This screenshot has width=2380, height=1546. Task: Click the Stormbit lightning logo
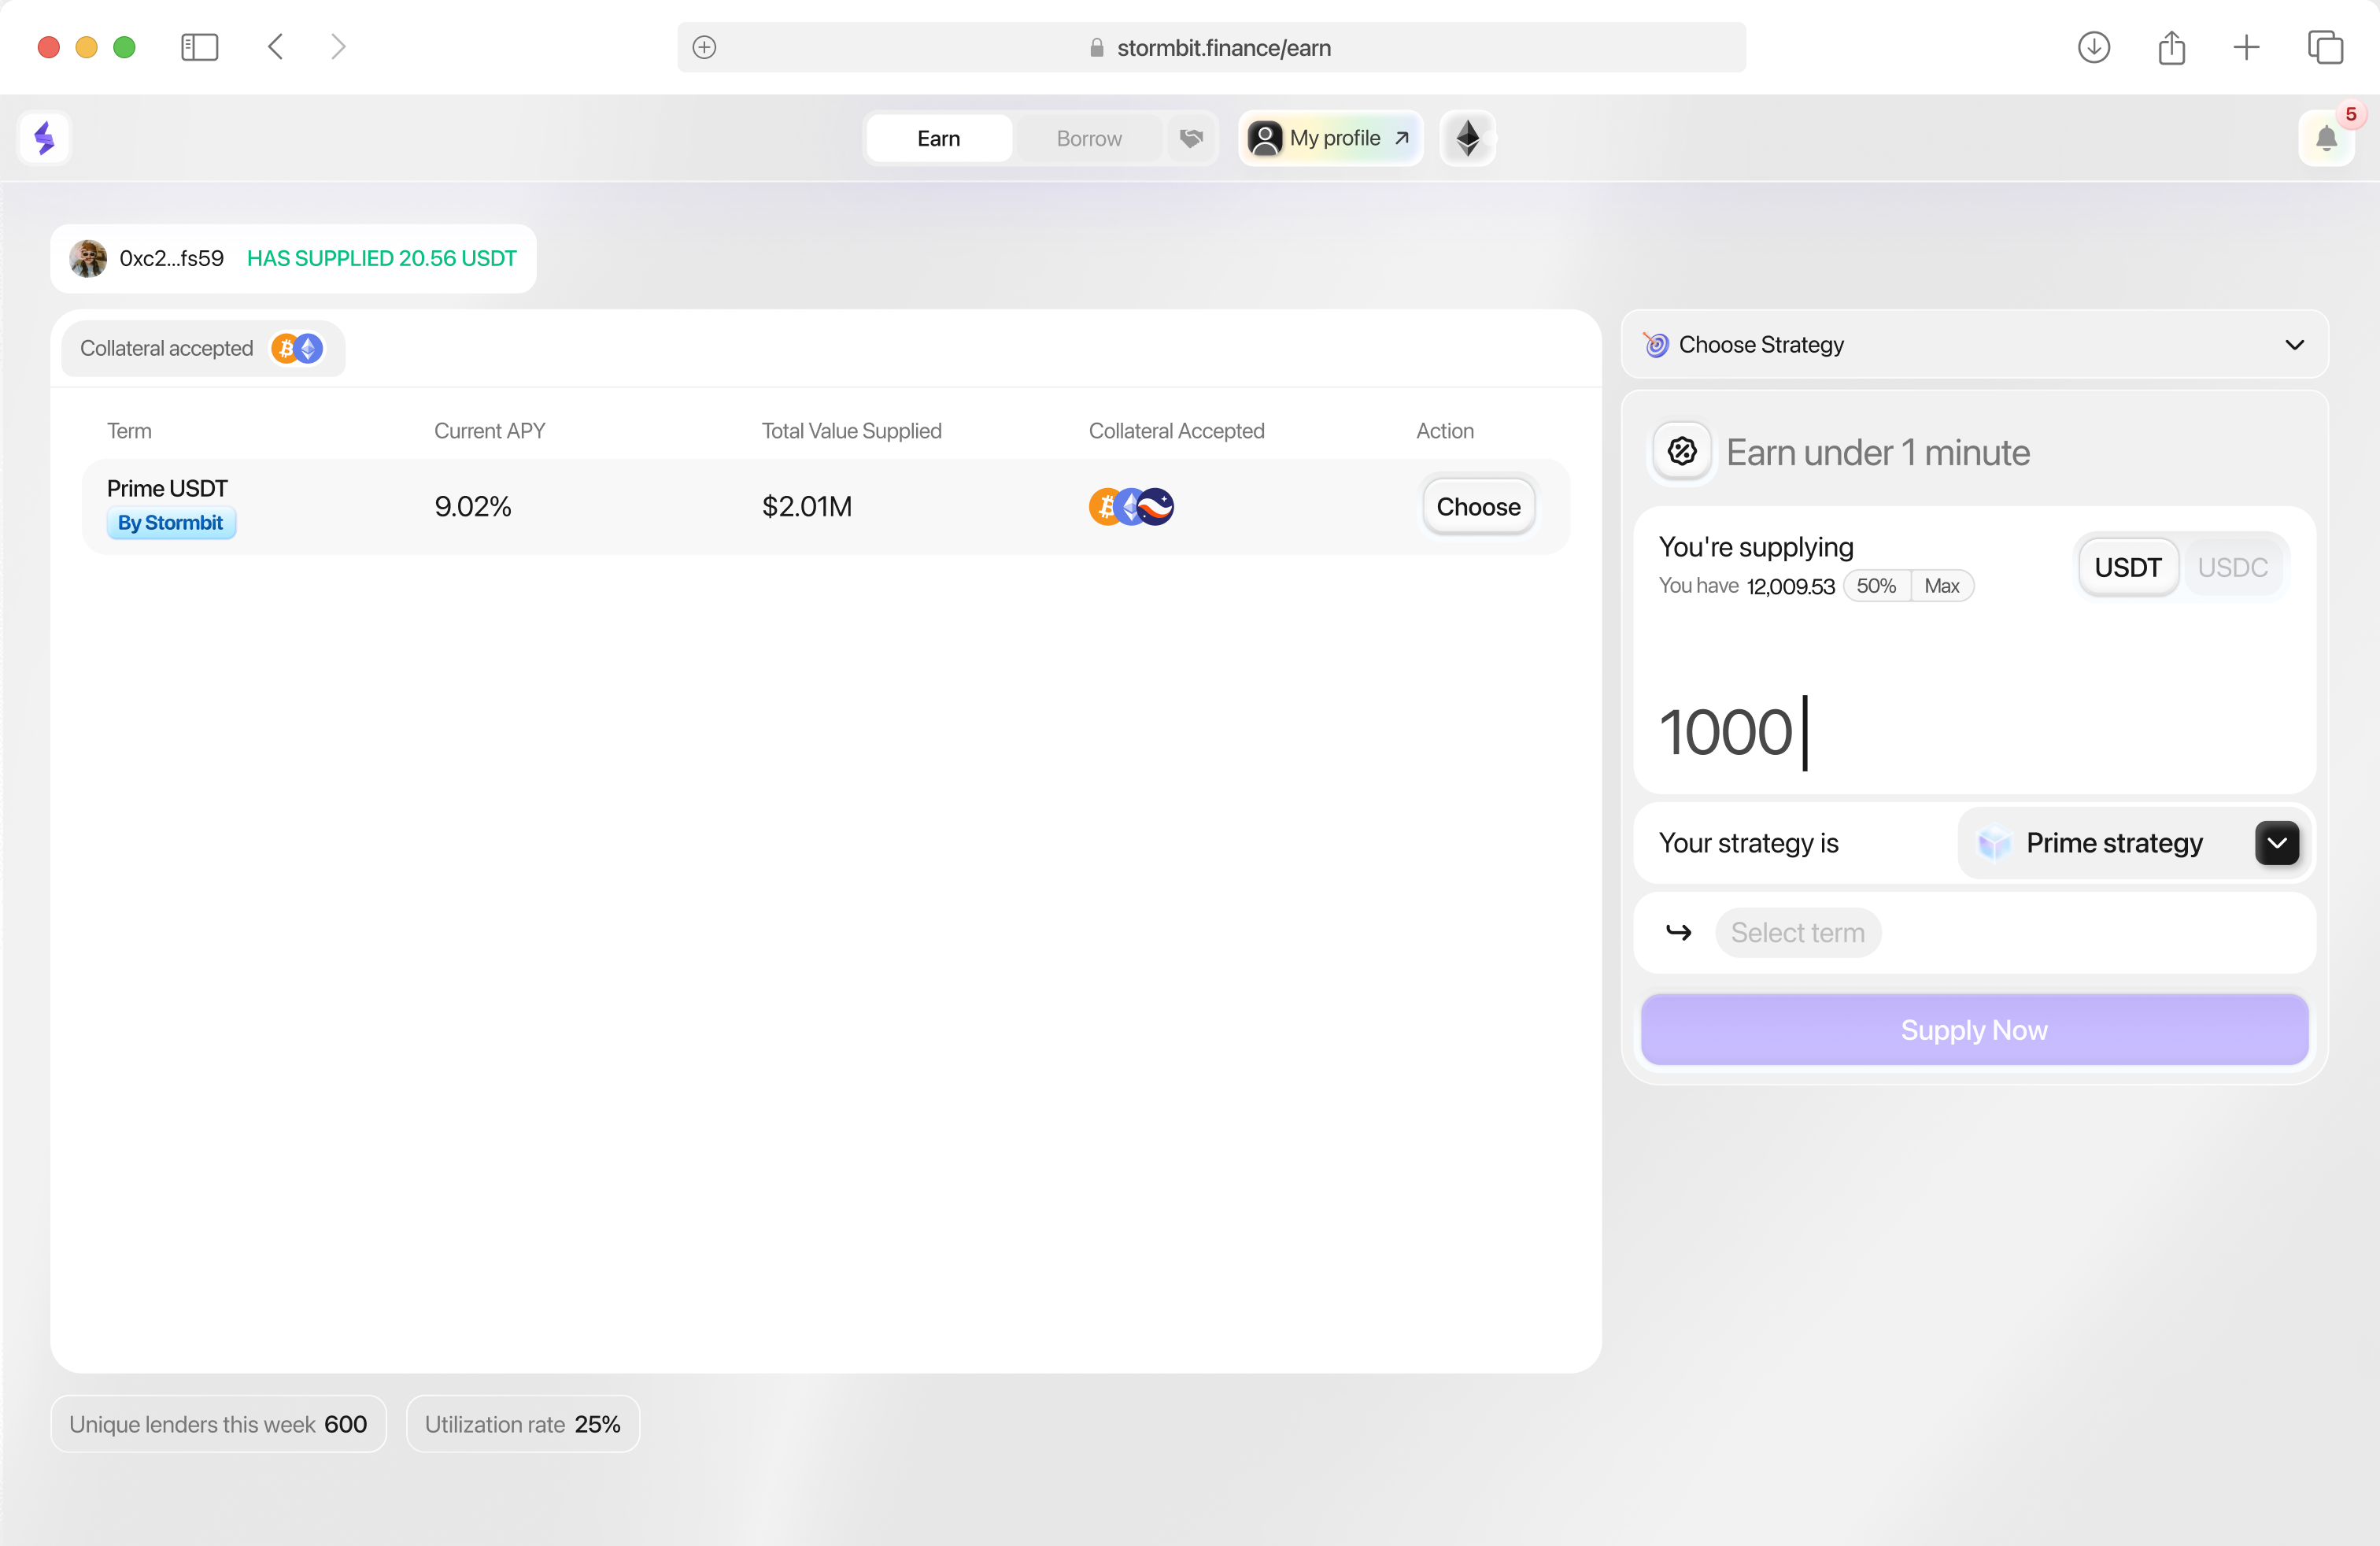tap(44, 138)
